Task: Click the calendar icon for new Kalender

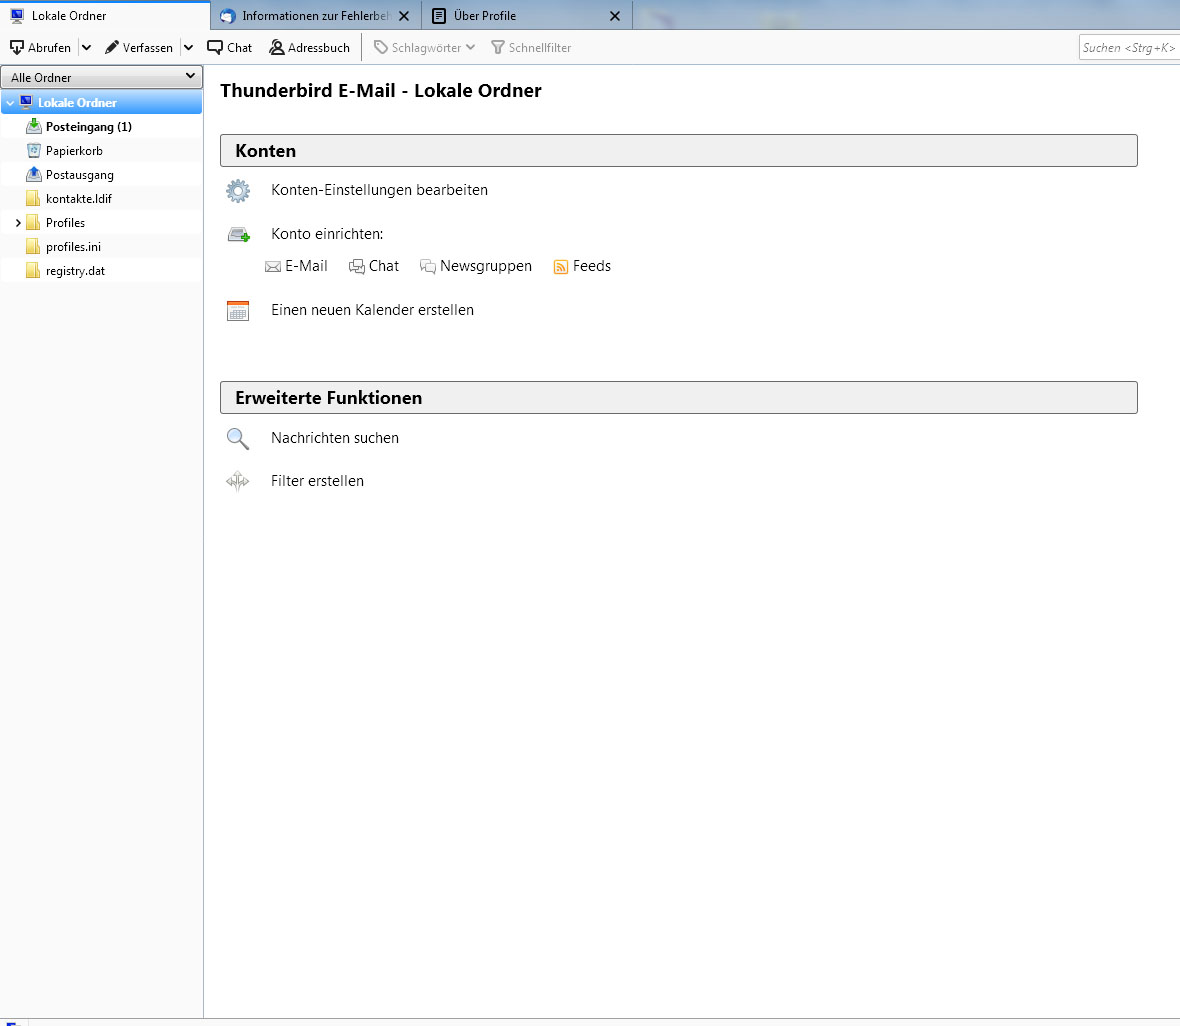Action: pos(238,310)
